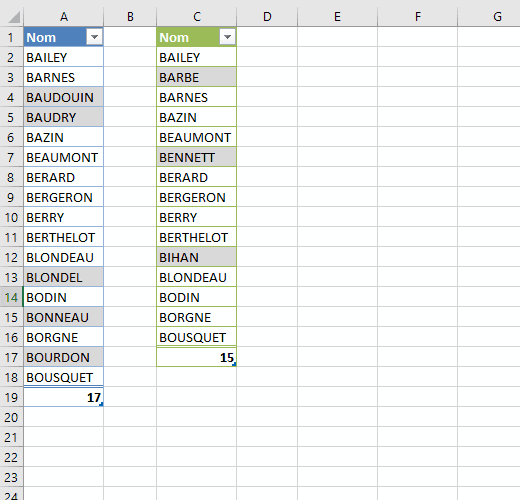The width and height of the screenshot is (520, 500).
Task: Select cell BEAUMONT in column C
Action: (197, 137)
